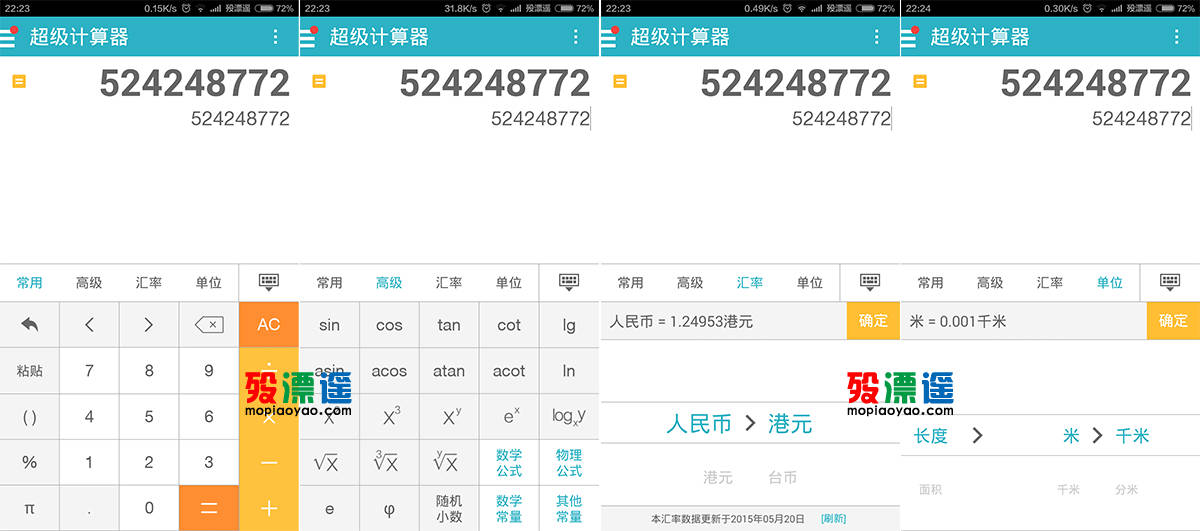Tap the acos function key

pos(389,371)
